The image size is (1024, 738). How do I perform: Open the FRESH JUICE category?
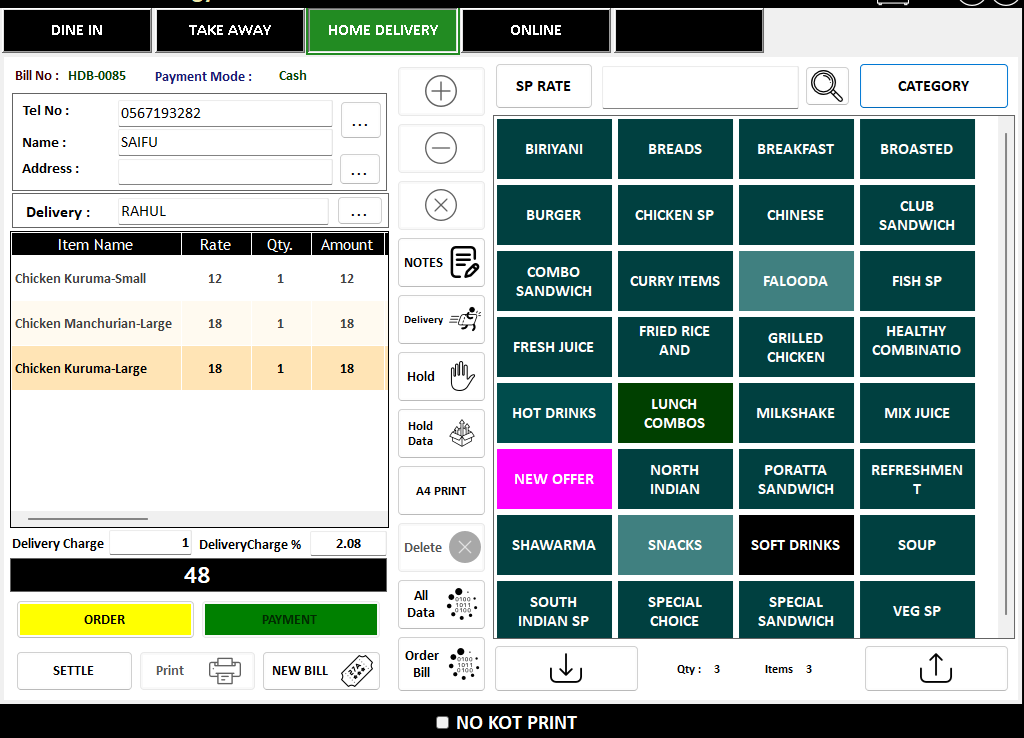coord(554,347)
